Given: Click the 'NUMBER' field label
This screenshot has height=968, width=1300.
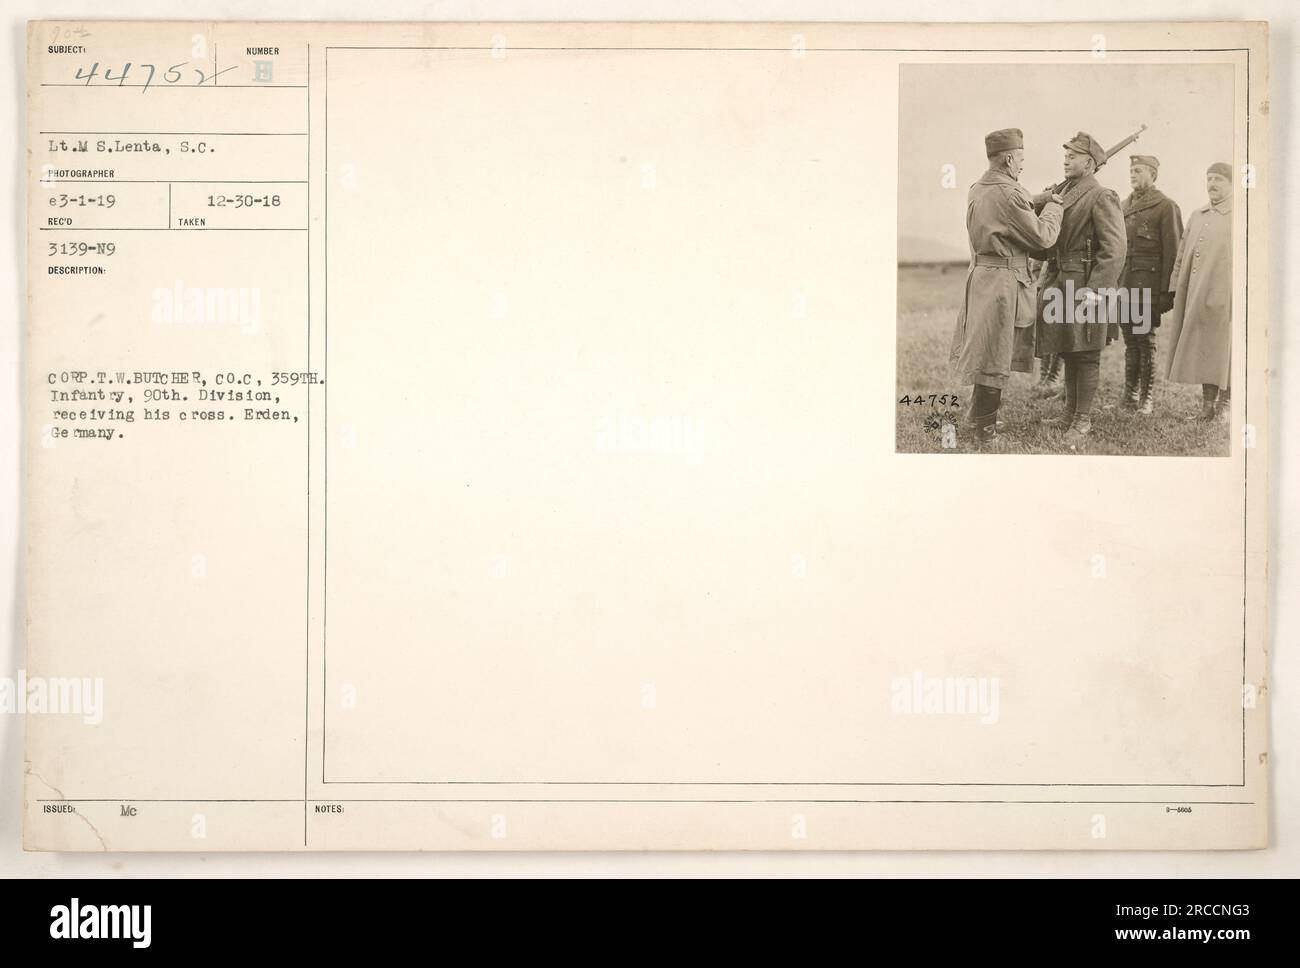Looking at the screenshot, I should tap(262, 51).
